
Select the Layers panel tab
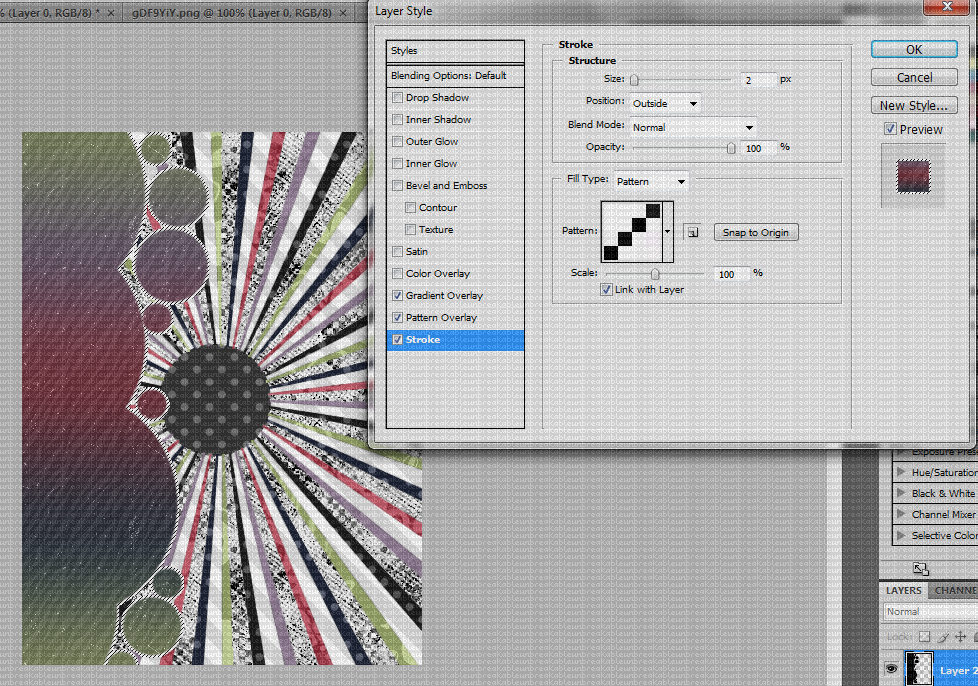(904, 590)
